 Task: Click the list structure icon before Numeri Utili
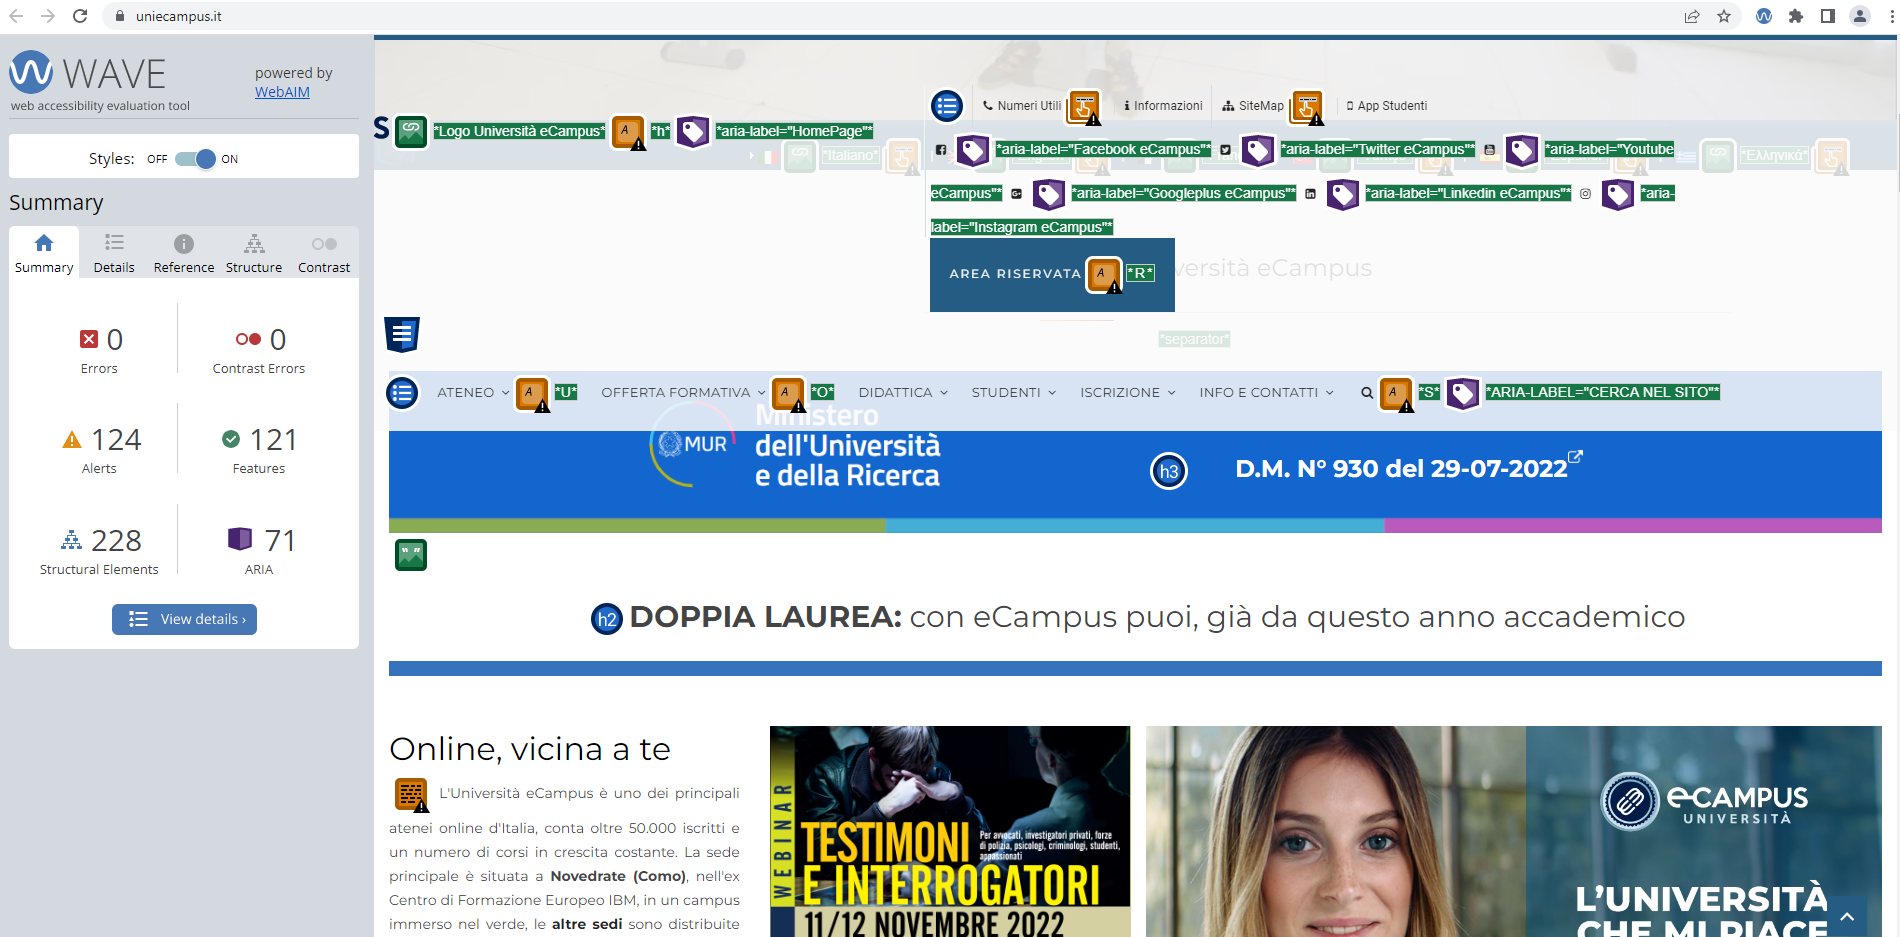[x=946, y=105]
